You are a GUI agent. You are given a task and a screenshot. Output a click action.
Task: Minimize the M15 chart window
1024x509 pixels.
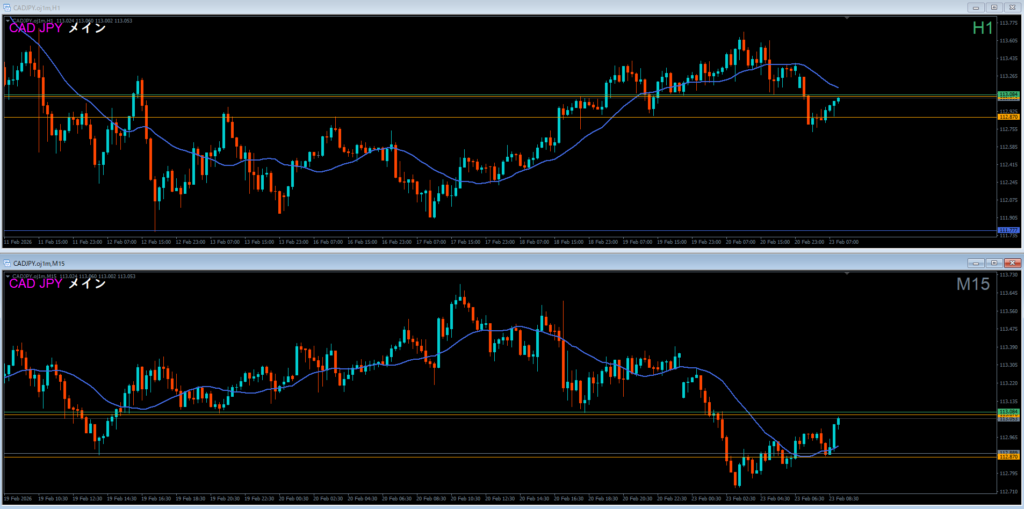(x=975, y=262)
